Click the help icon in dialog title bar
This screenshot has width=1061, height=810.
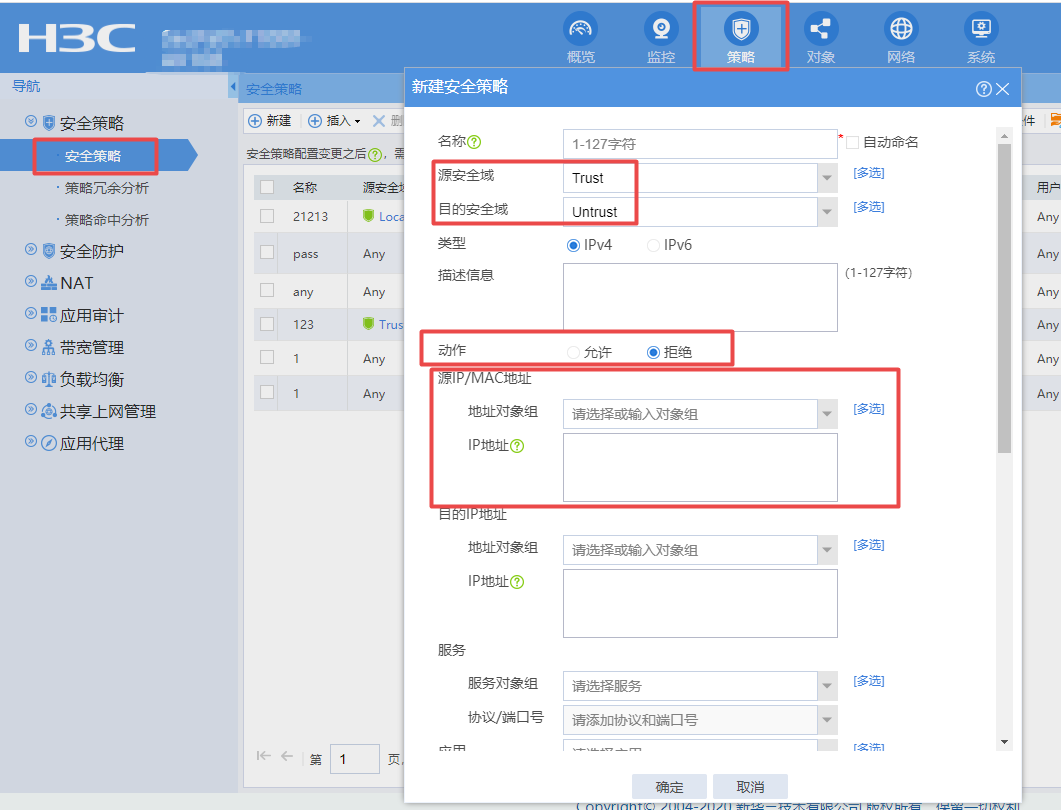[984, 89]
